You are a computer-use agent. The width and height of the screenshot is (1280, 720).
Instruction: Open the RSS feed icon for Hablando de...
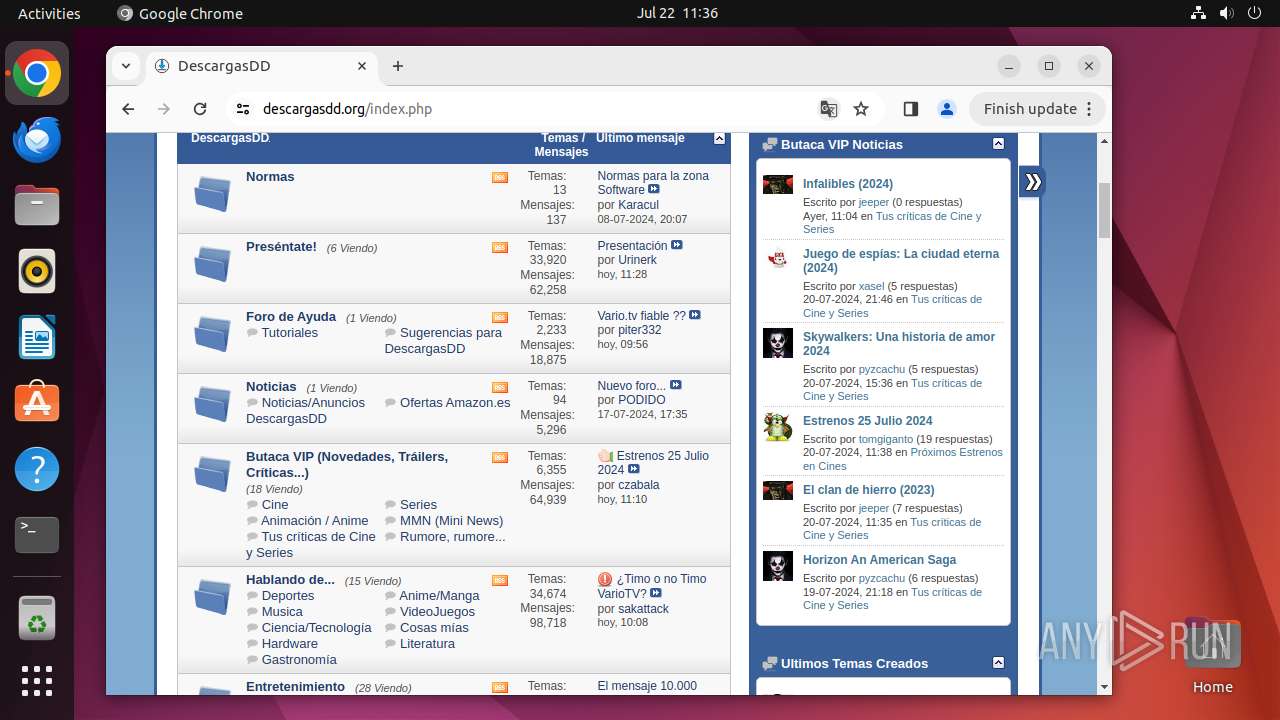click(x=500, y=580)
